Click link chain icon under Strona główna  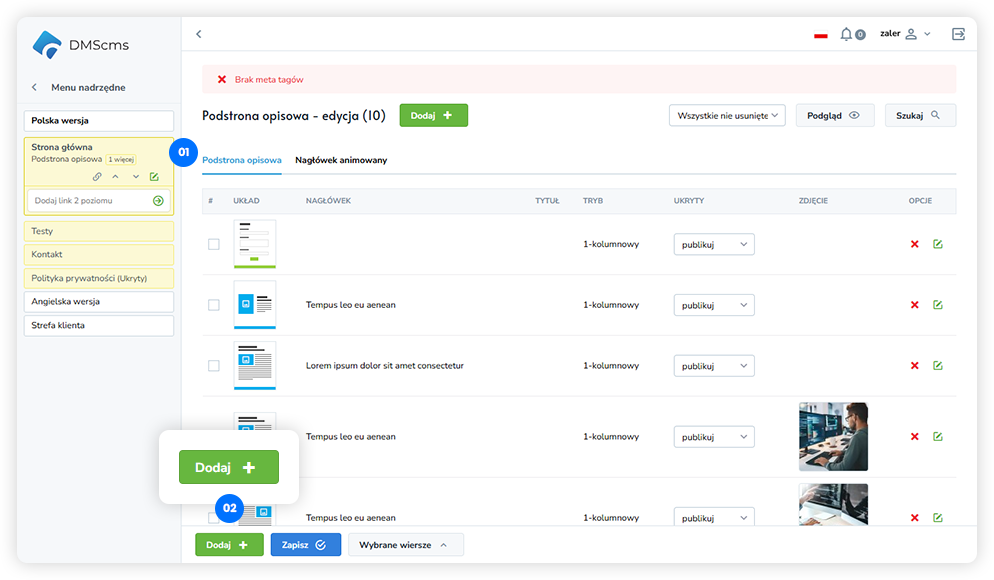tap(97, 177)
